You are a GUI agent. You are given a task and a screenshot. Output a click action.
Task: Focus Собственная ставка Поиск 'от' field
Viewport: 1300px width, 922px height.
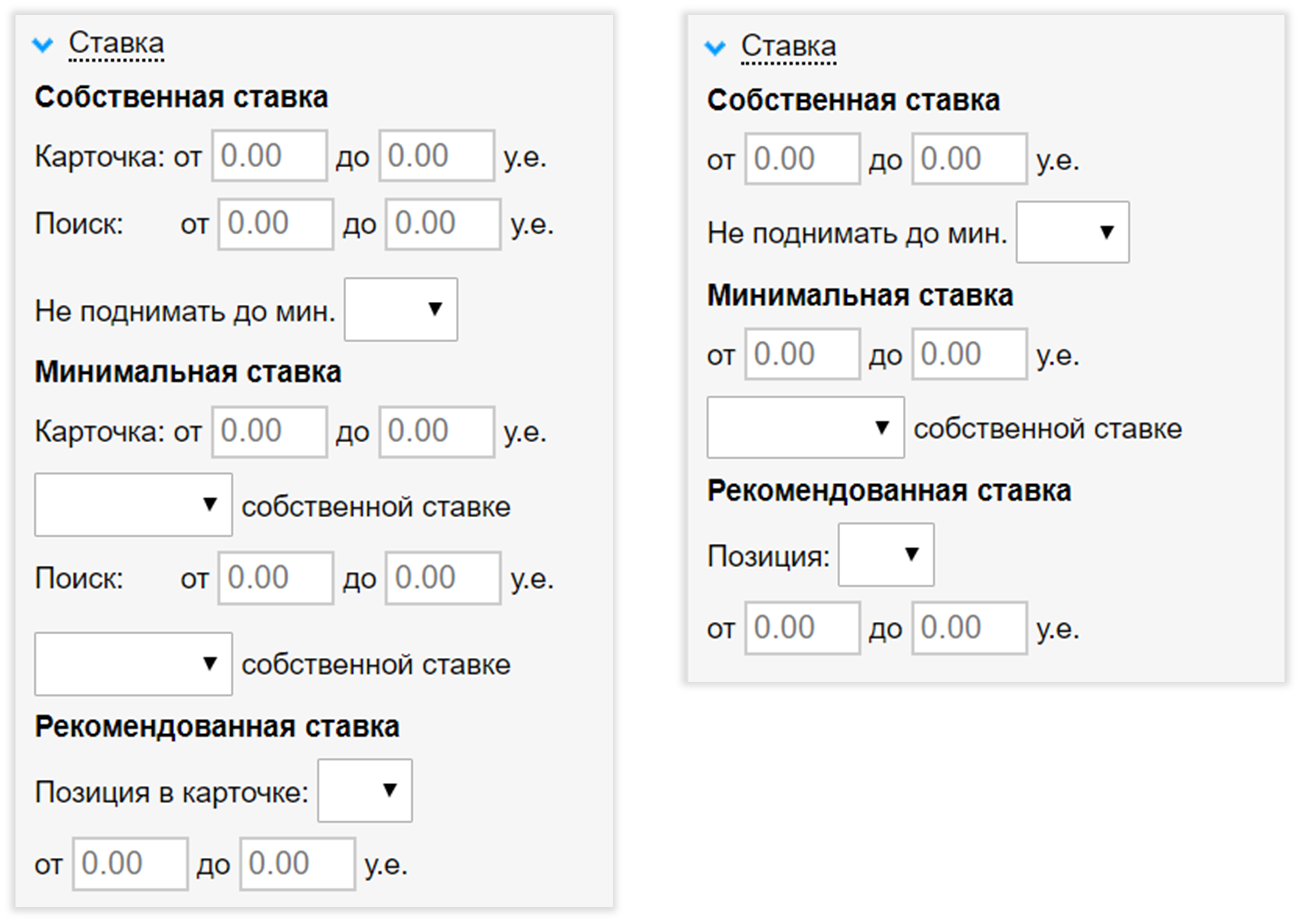[275, 224]
